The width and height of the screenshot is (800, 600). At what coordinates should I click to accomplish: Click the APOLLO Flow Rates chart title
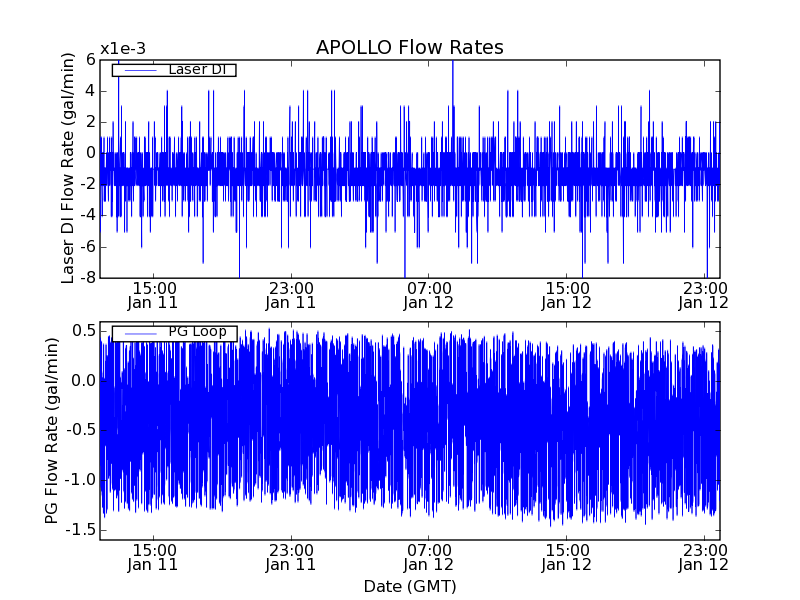click(x=410, y=47)
